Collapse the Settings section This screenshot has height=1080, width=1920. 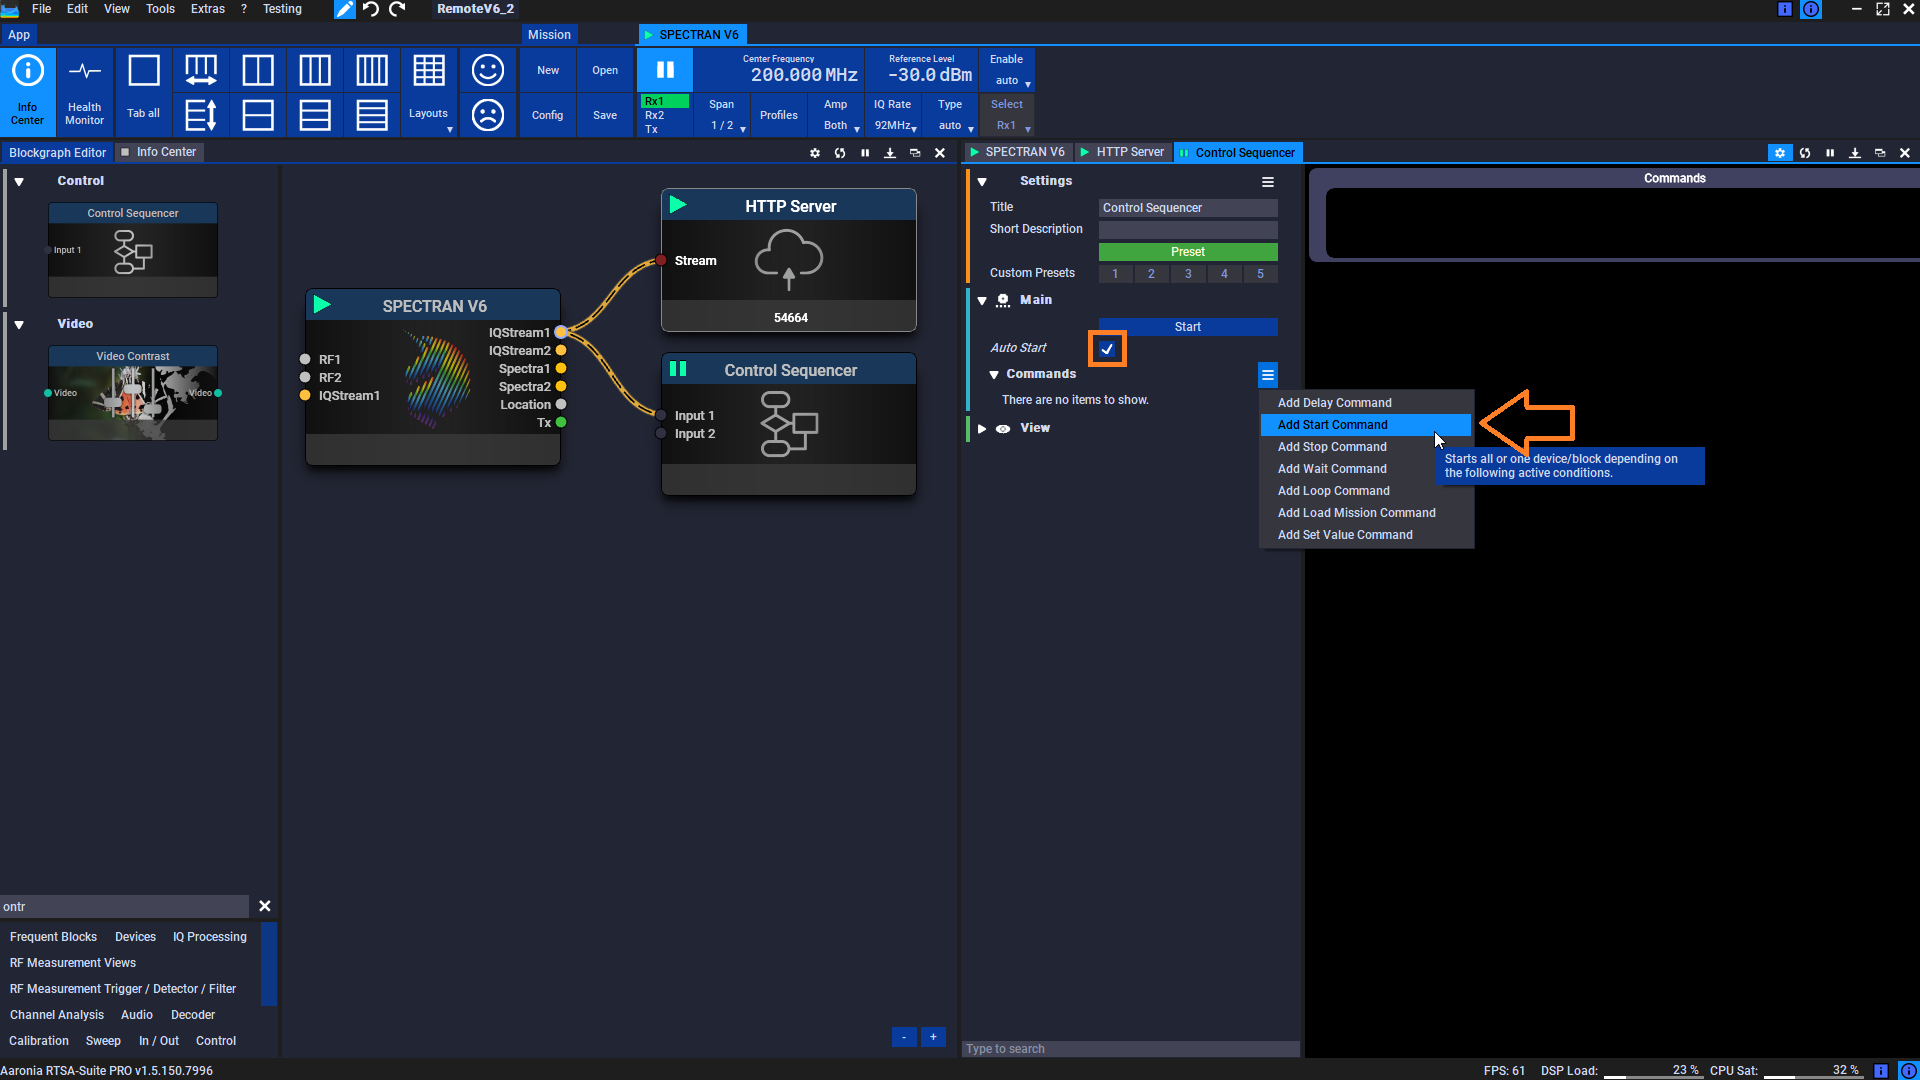click(982, 182)
